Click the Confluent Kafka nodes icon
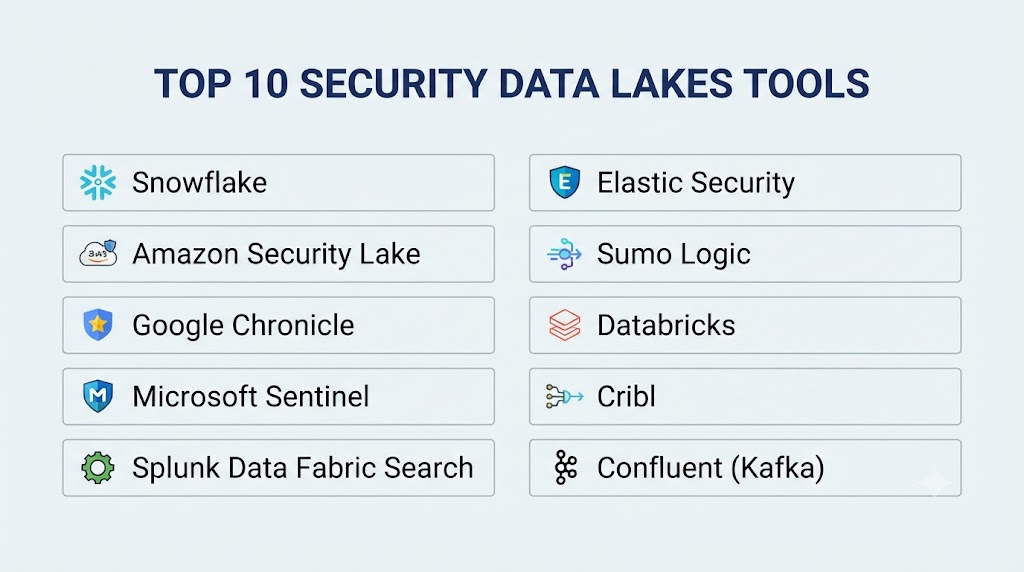The width and height of the screenshot is (1024, 572). pos(566,468)
